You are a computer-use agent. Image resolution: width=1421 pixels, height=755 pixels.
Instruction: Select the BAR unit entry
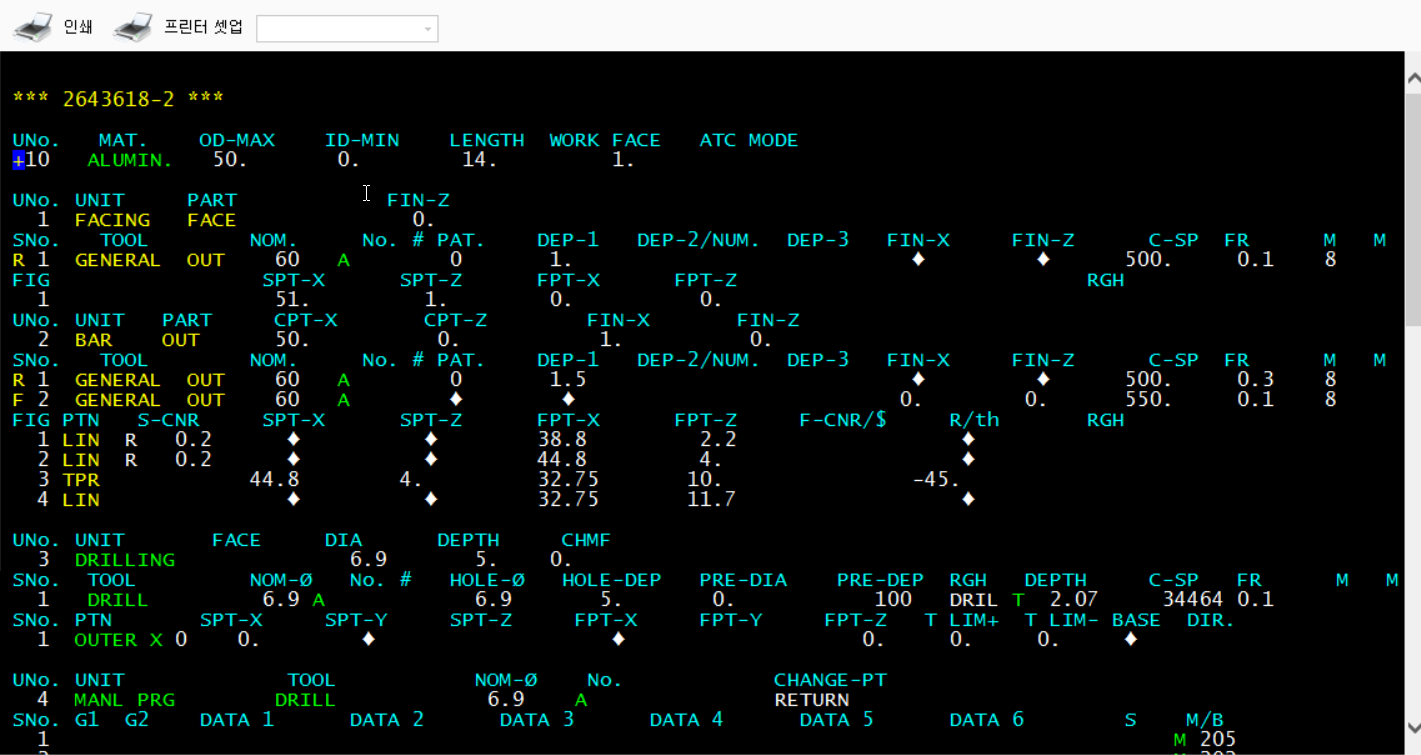[93, 340]
